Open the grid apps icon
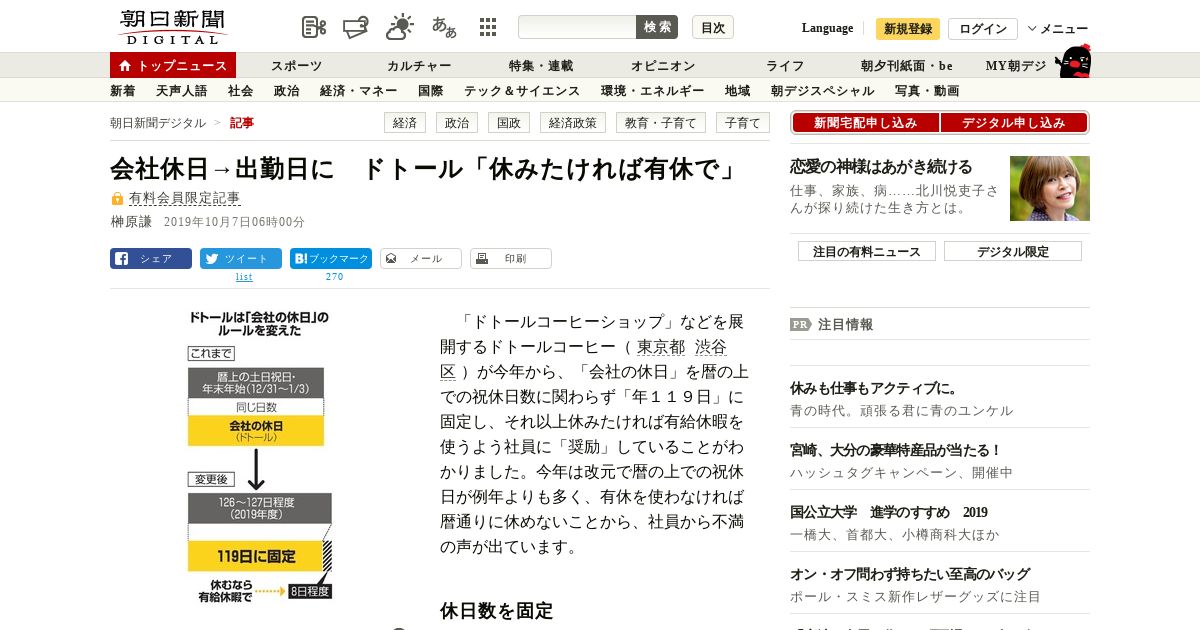 [488, 27]
